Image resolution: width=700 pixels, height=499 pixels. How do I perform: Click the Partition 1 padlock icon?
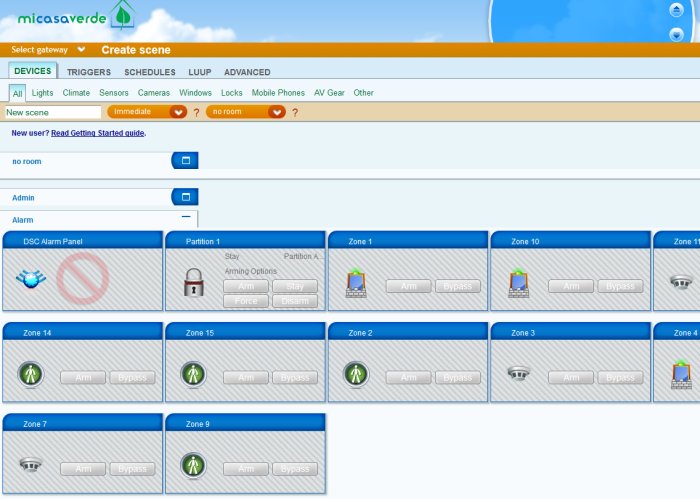coord(194,283)
